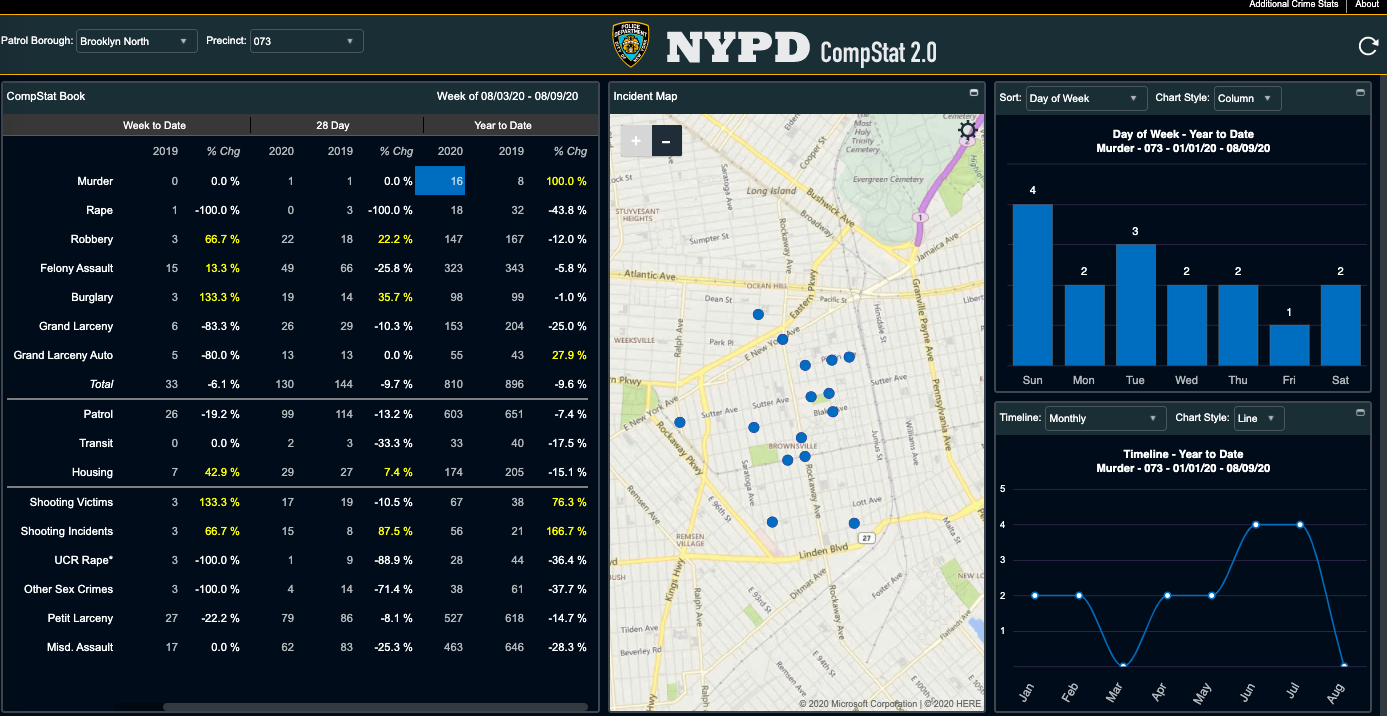Open the Patrol Borough dropdown
The height and width of the screenshot is (716, 1387).
pyautogui.click(x=136, y=41)
